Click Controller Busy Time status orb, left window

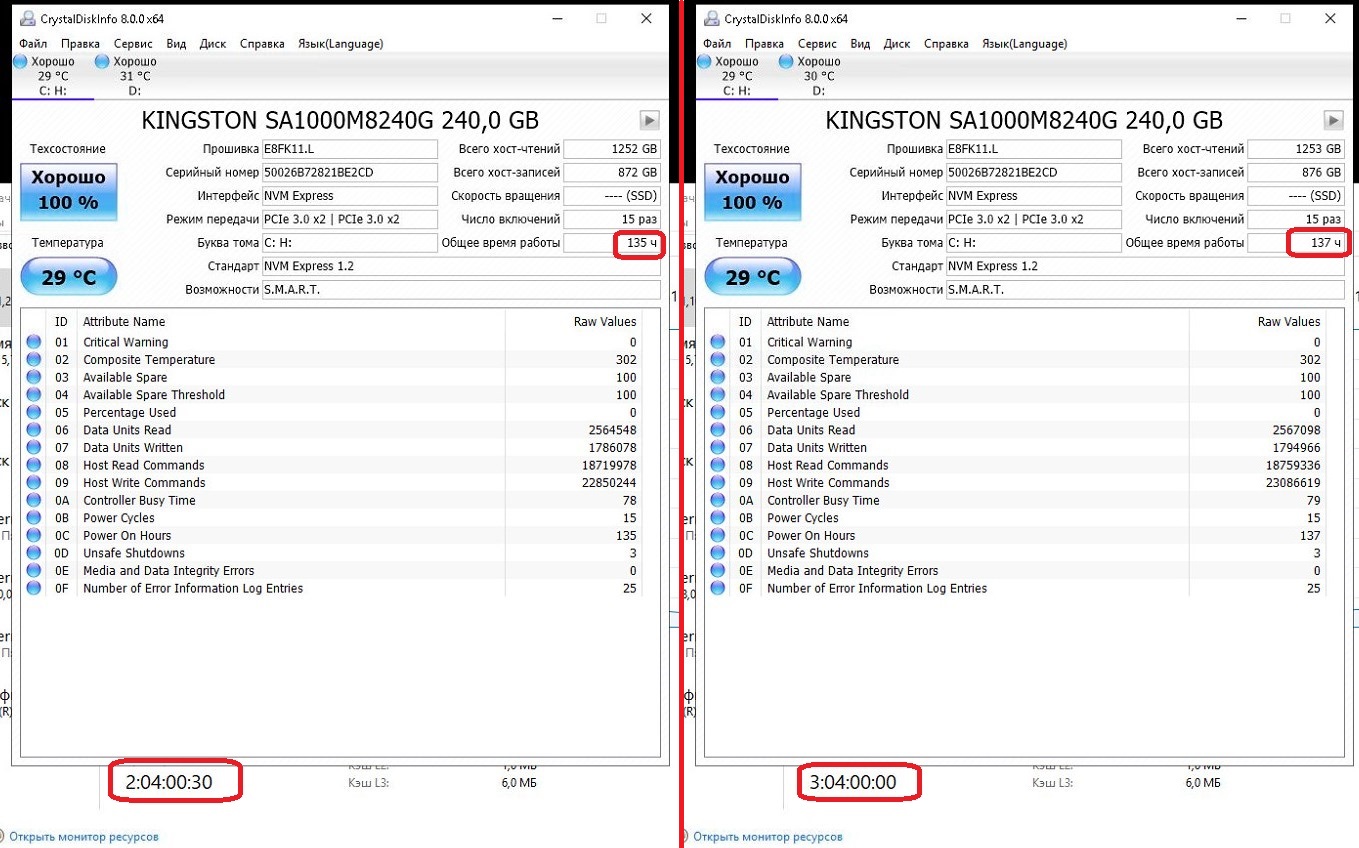[x=34, y=500]
